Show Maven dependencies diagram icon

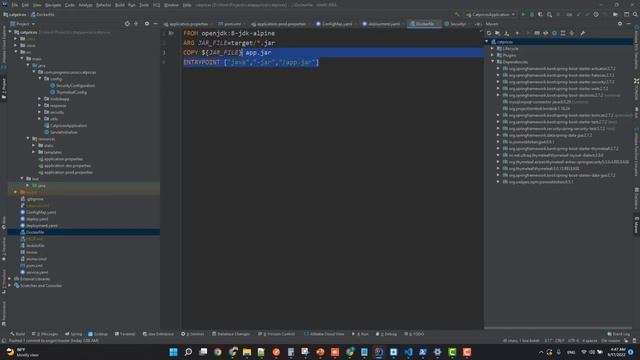[563, 33]
